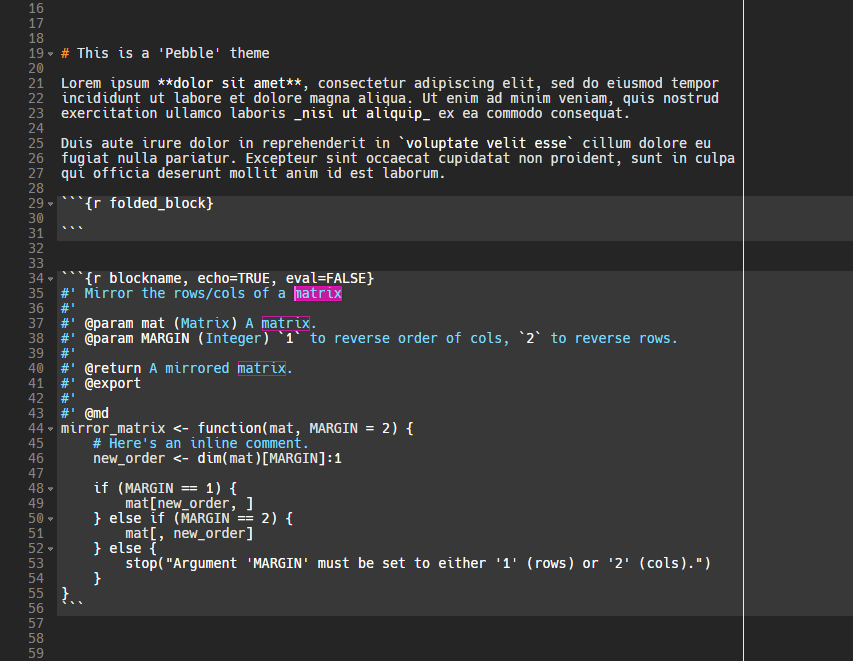853x661 pixels.
Task: Click 'mat[new_order, ]' on line 49
Action: tap(189, 504)
